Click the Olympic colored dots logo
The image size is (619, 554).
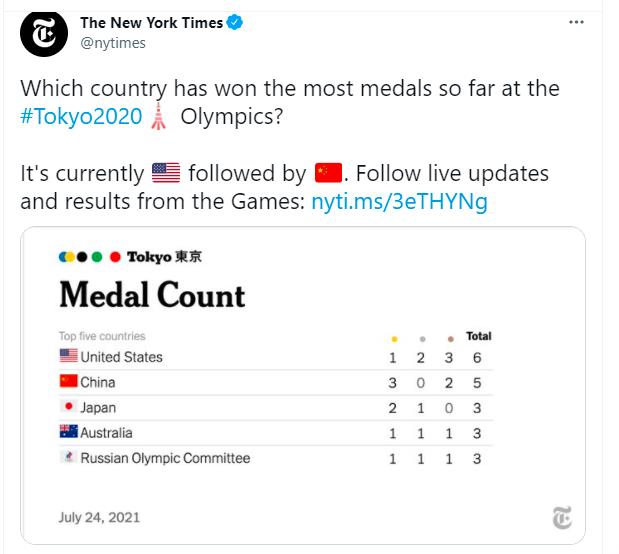(90, 257)
